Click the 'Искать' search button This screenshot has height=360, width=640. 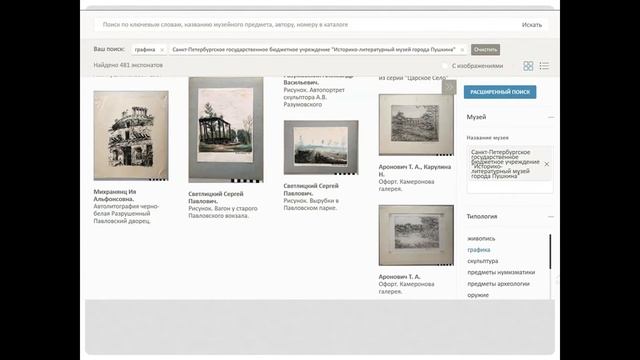tap(531, 25)
